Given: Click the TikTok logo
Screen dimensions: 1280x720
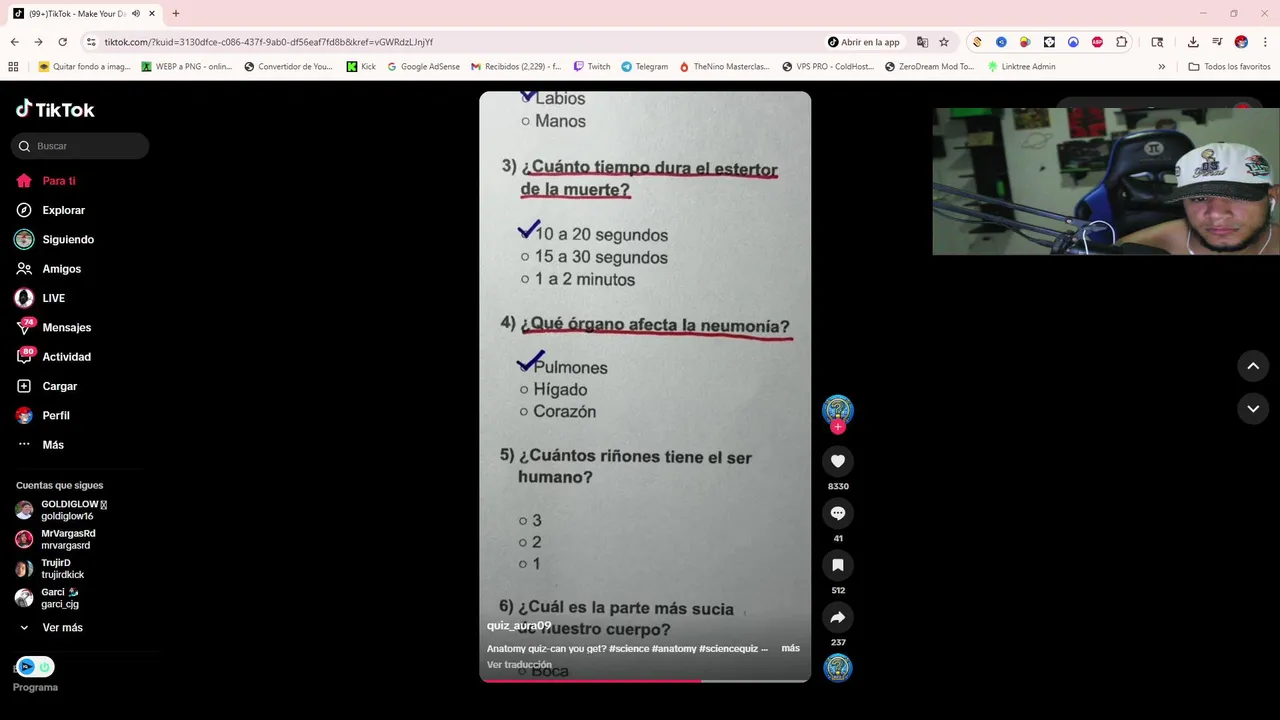Looking at the screenshot, I should [x=55, y=109].
